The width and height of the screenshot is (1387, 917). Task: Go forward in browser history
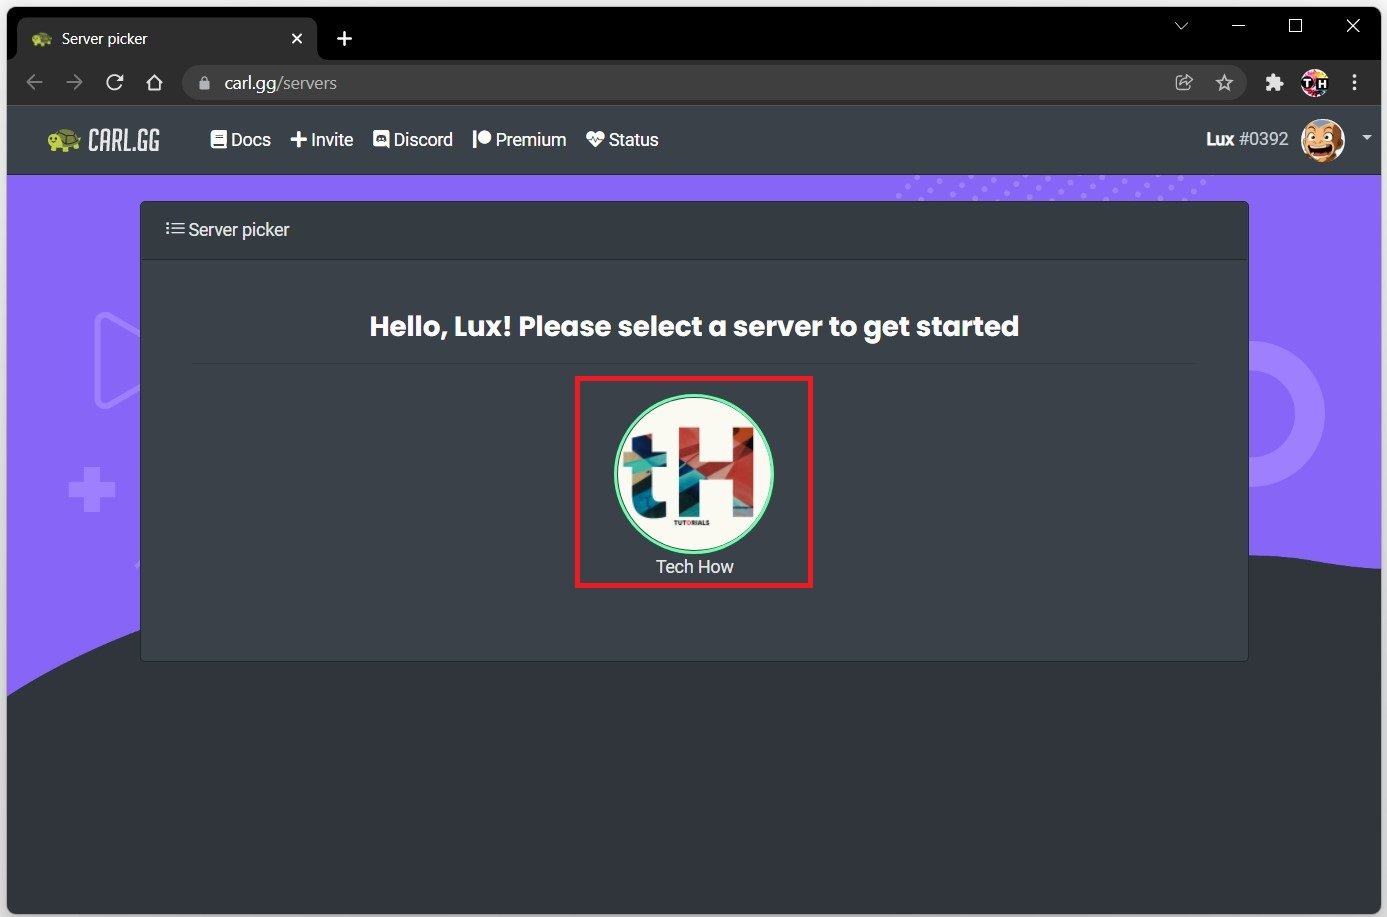coord(75,83)
